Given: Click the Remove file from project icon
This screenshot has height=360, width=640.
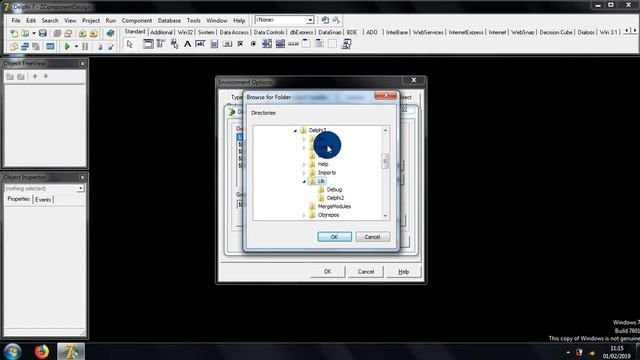Looking at the screenshot, I should 93,33.
